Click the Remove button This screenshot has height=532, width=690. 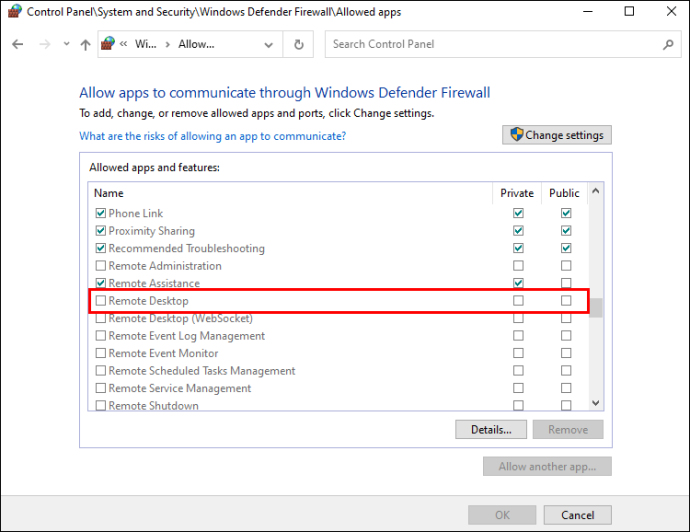[568, 429]
